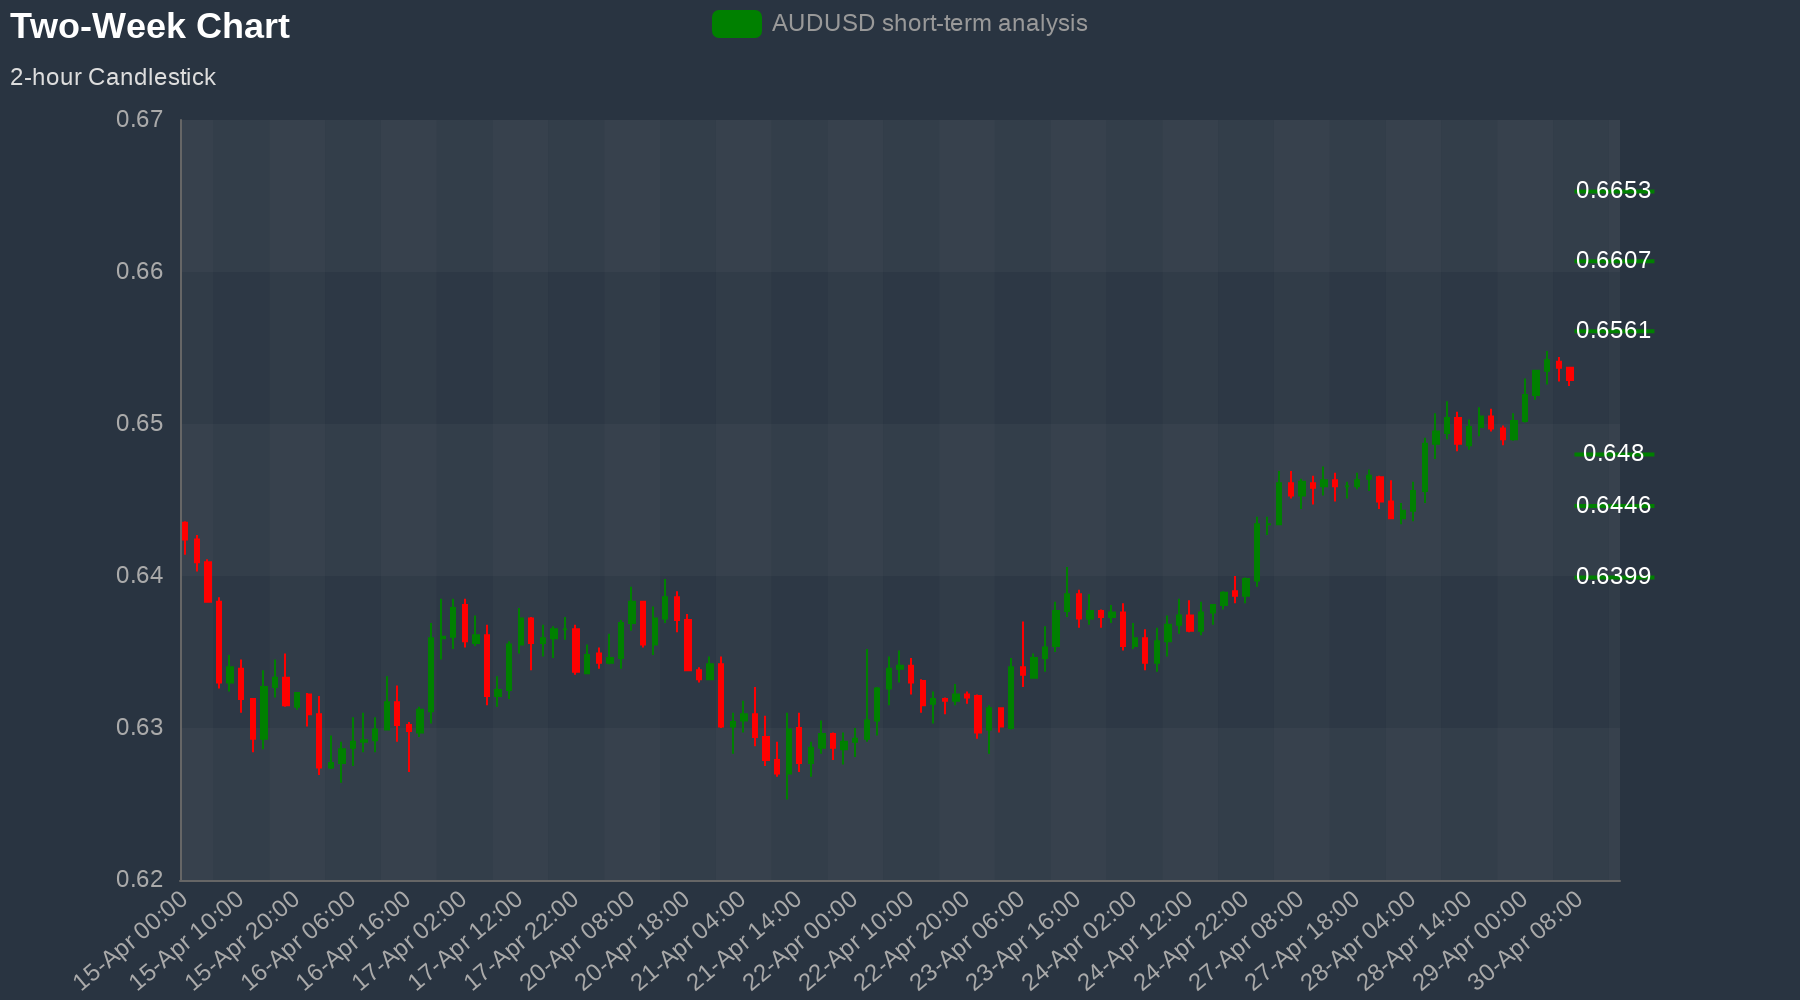Click the 0.6399 price level label
1800x1000 pixels.
click(1613, 576)
